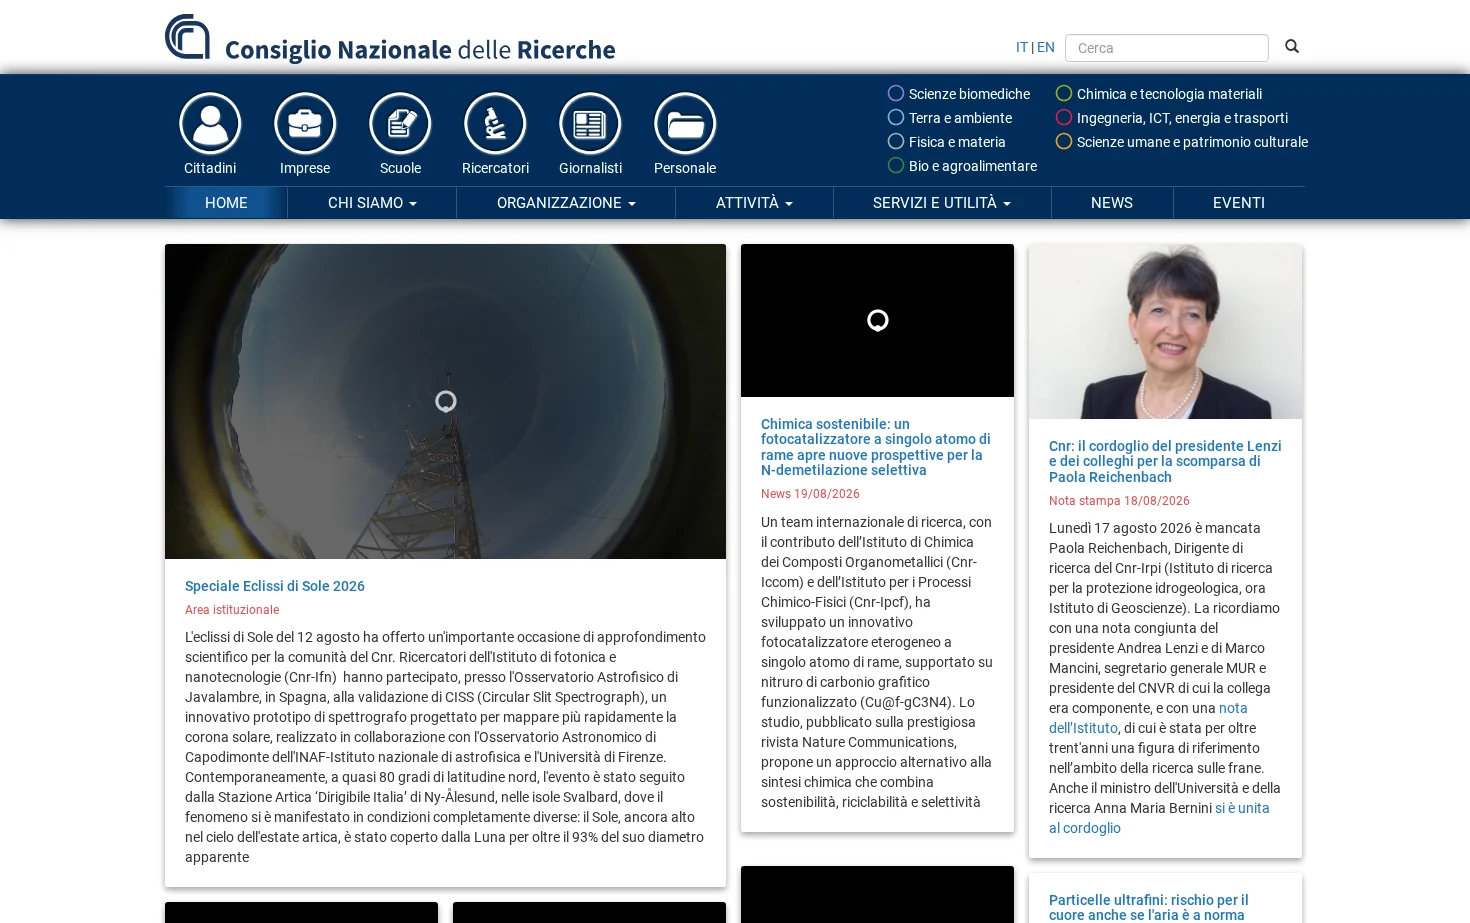This screenshot has width=1470, height=923.
Task: Open the Imprese briefcase icon
Action: [305, 124]
